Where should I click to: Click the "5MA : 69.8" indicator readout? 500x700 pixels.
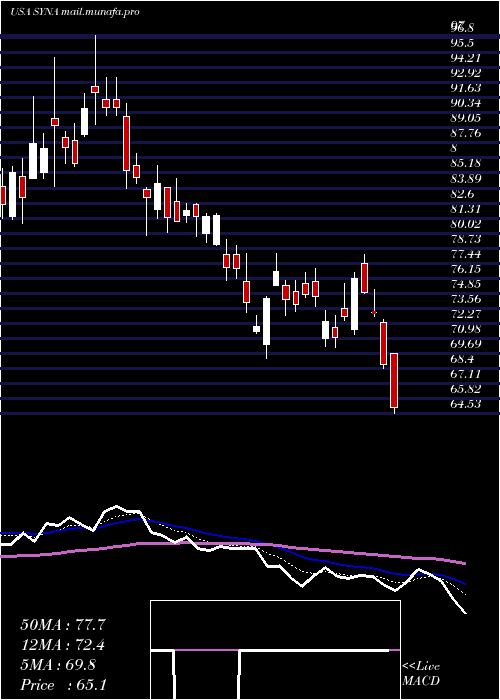pos(58,665)
